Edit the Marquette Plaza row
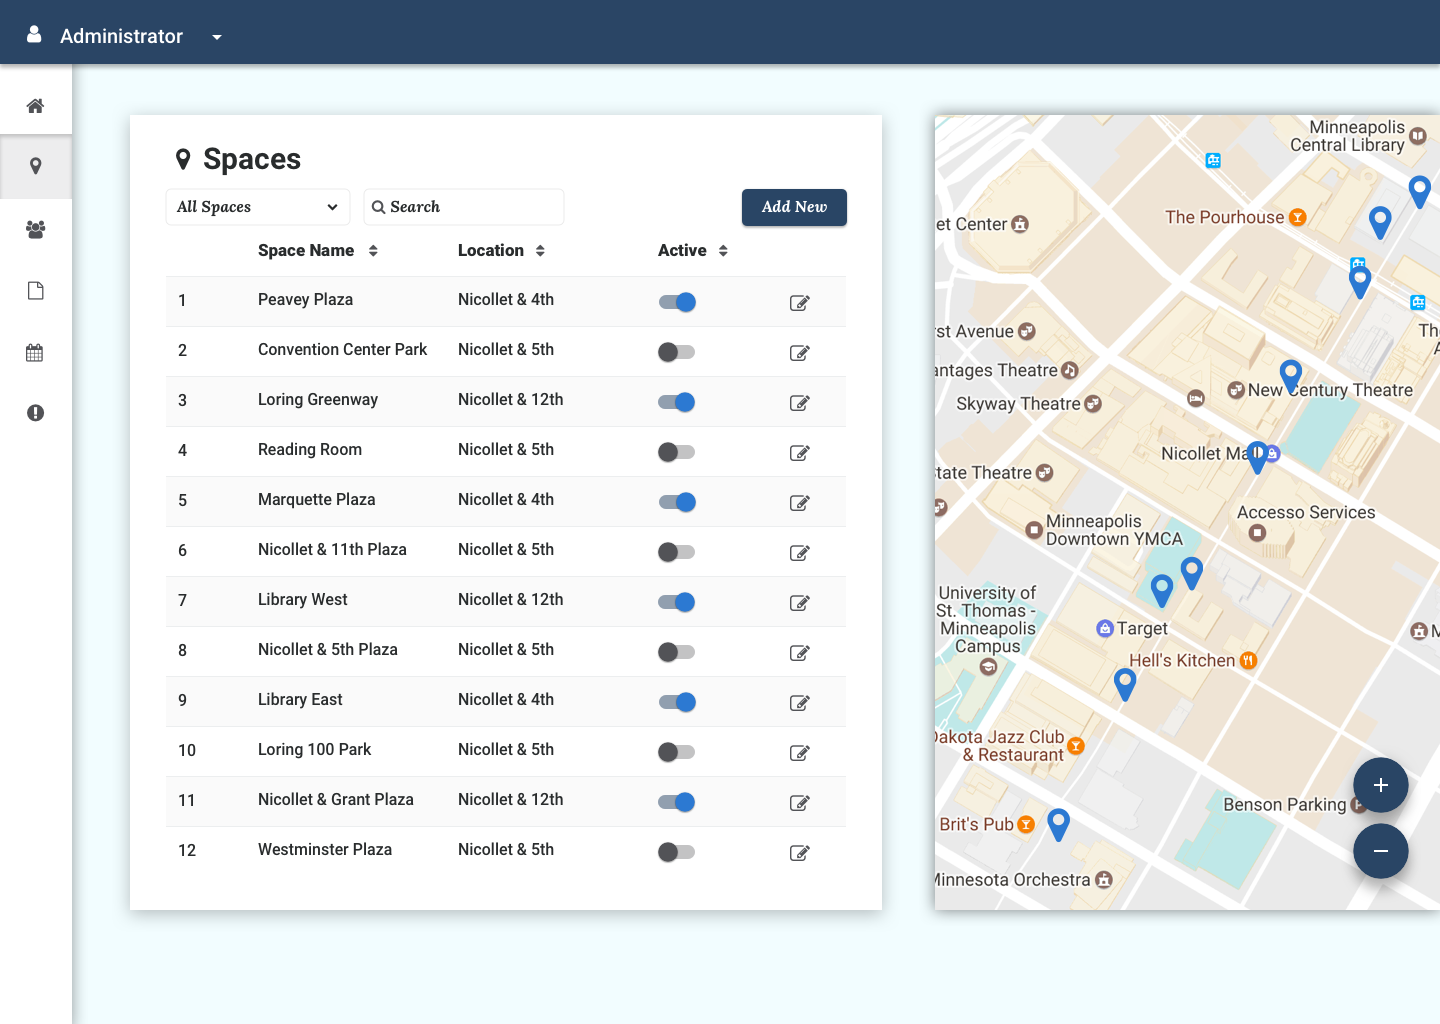The width and height of the screenshot is (1440, 1024). (799, 503)
